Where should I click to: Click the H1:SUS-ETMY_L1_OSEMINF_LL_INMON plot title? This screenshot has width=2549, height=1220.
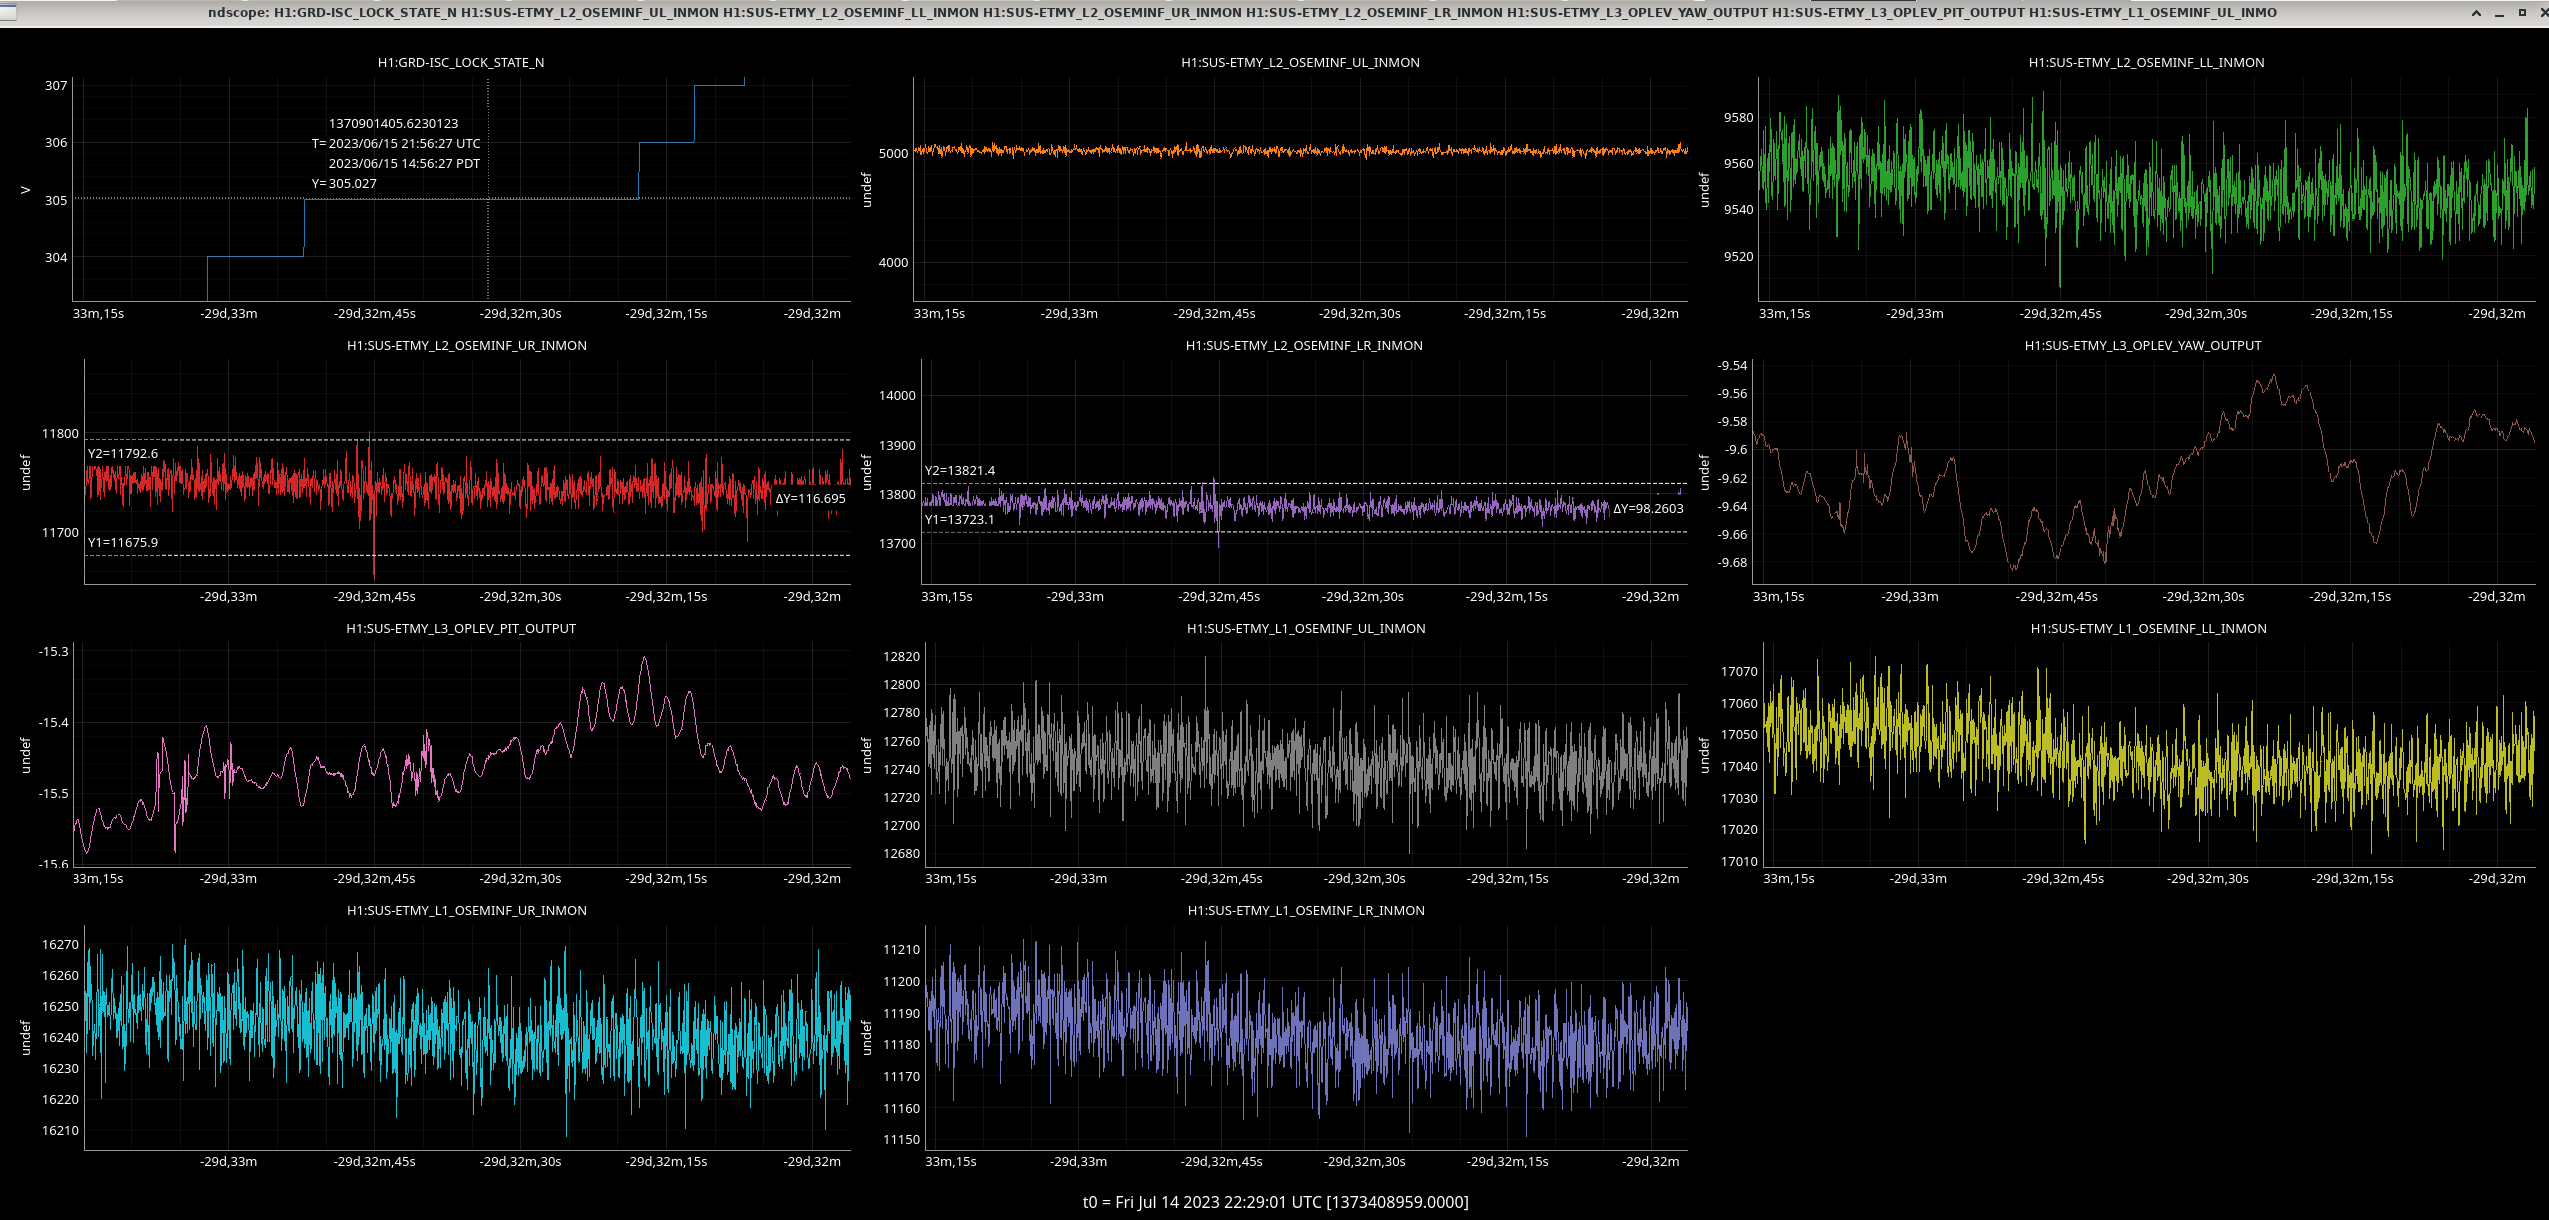[2148, 628]
